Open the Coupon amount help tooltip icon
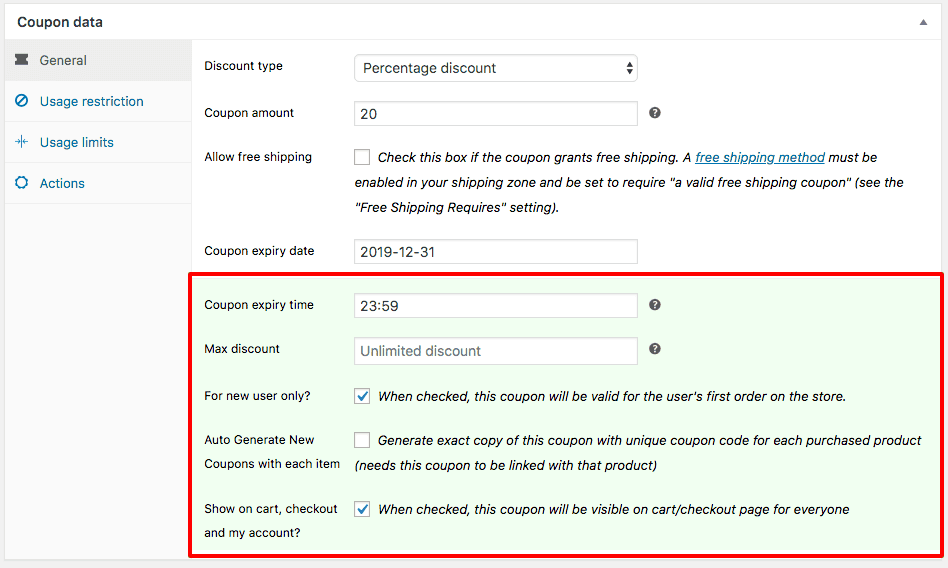 655,113
